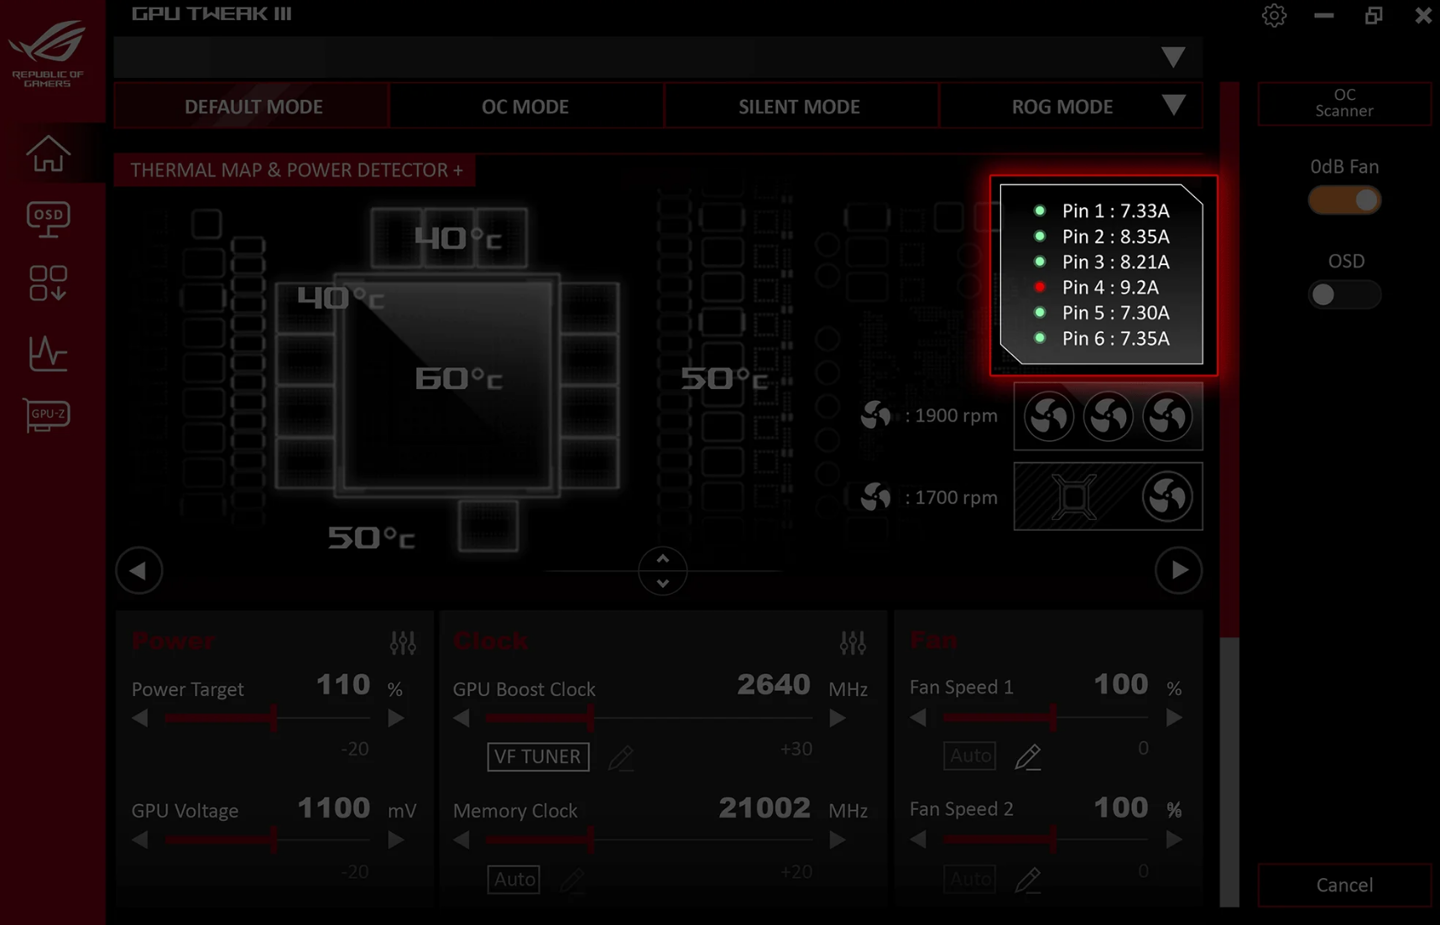Expand the top profile dropdown arrow

click(x=1174, y=57)
